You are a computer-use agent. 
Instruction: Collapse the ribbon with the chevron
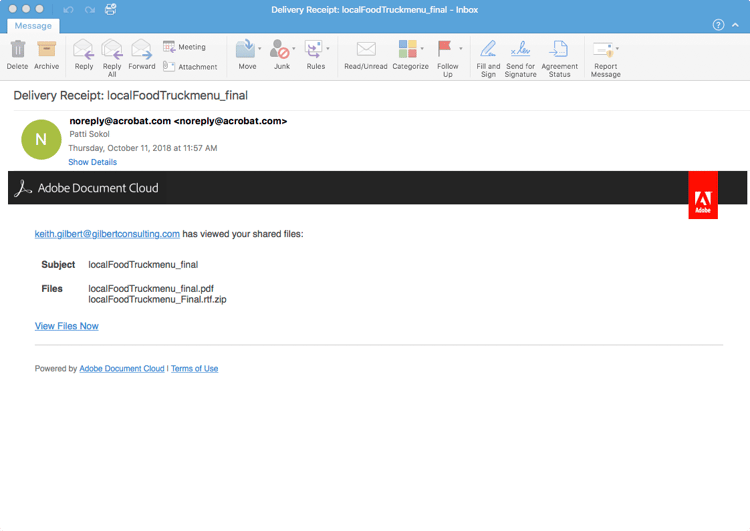coord(735,25)
